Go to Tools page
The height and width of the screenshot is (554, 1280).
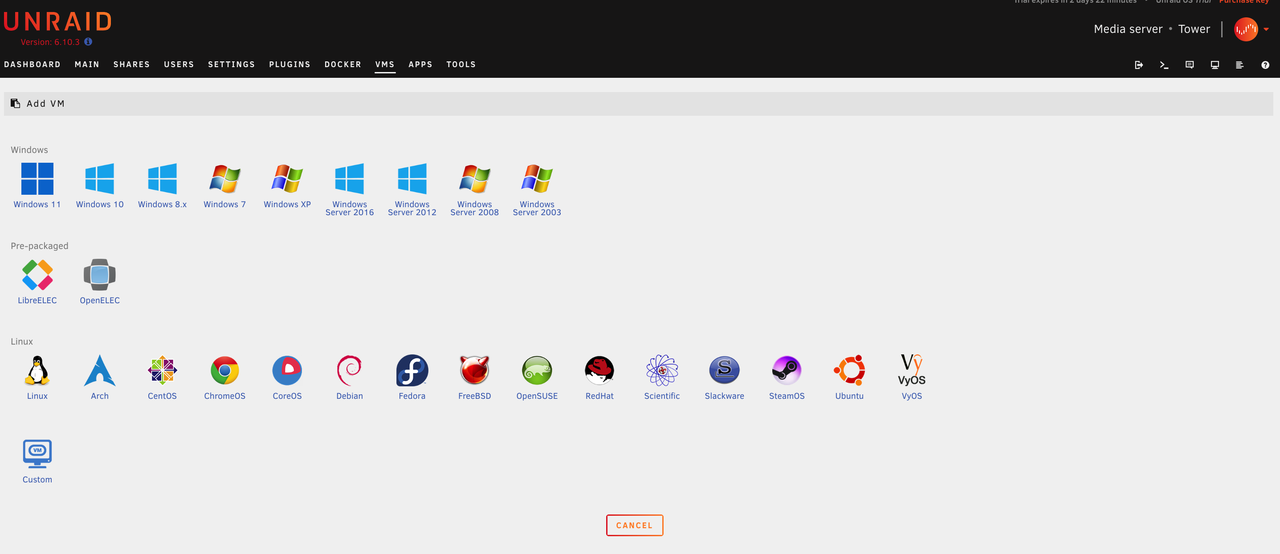461,65
